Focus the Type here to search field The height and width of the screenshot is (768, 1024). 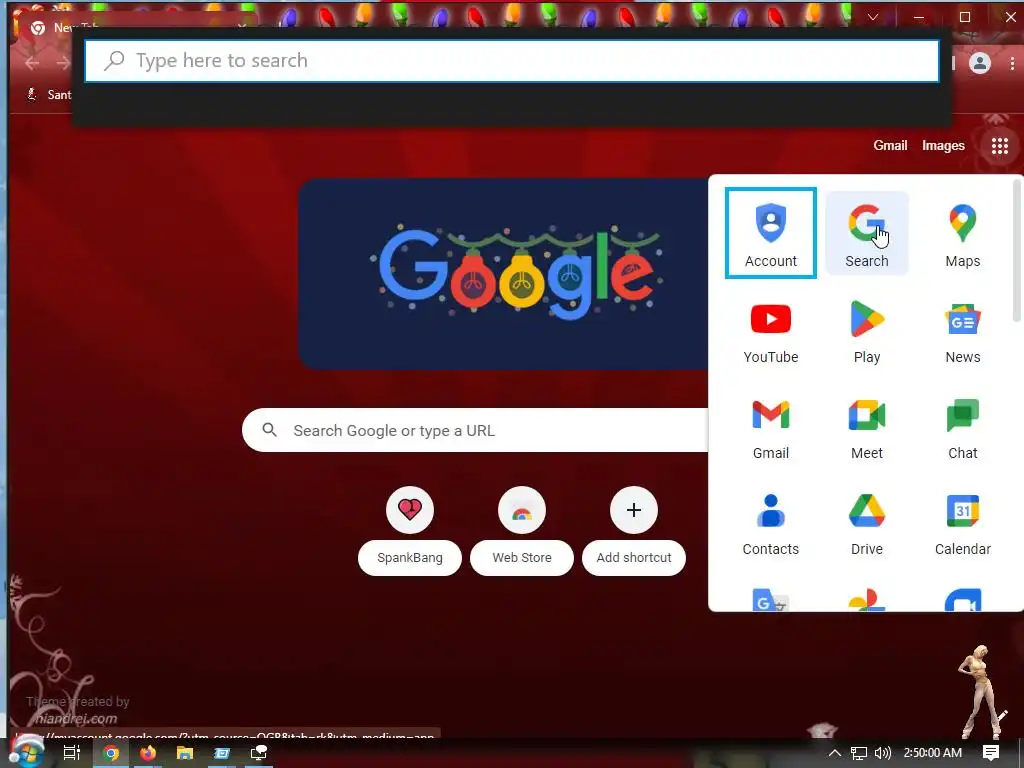click(512, 61)
